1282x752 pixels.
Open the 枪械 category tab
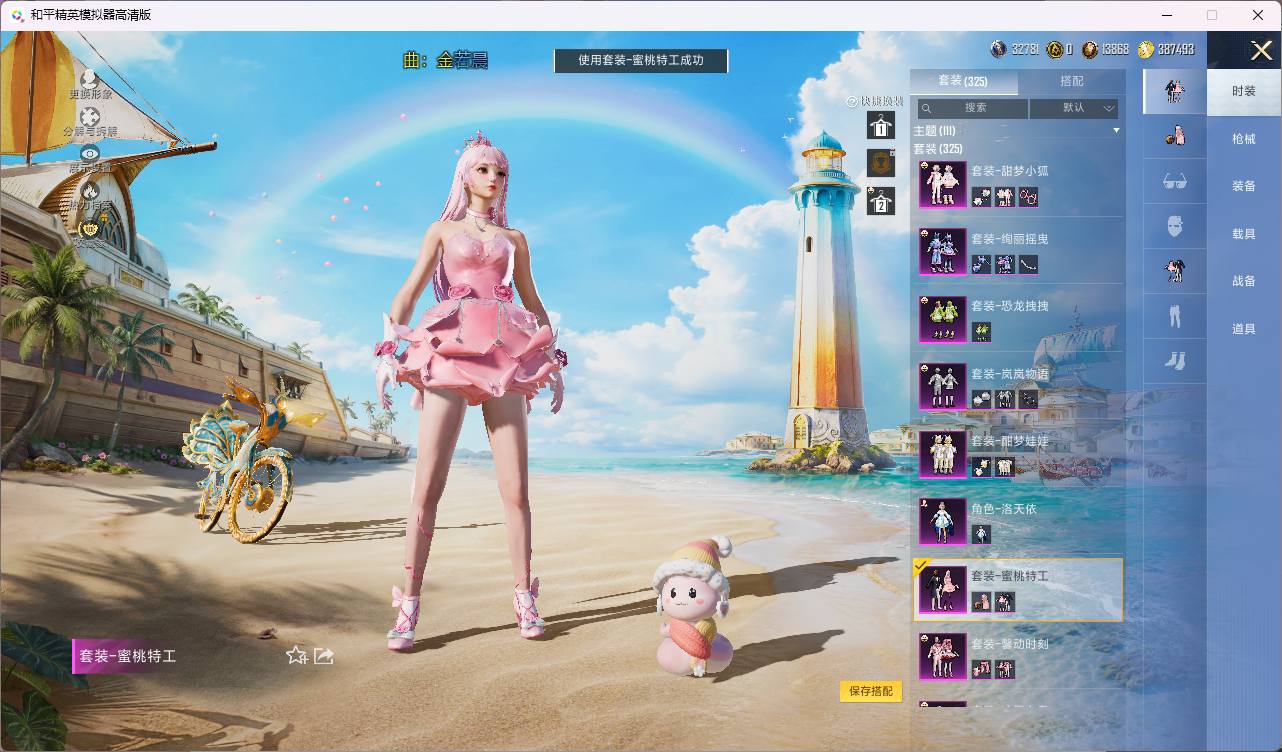(1244, 139)
